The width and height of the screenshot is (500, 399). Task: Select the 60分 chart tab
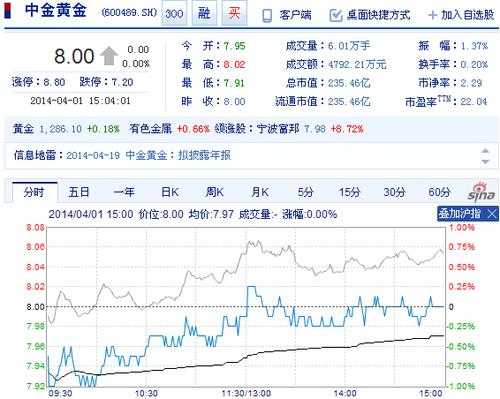tap(439, 192)
